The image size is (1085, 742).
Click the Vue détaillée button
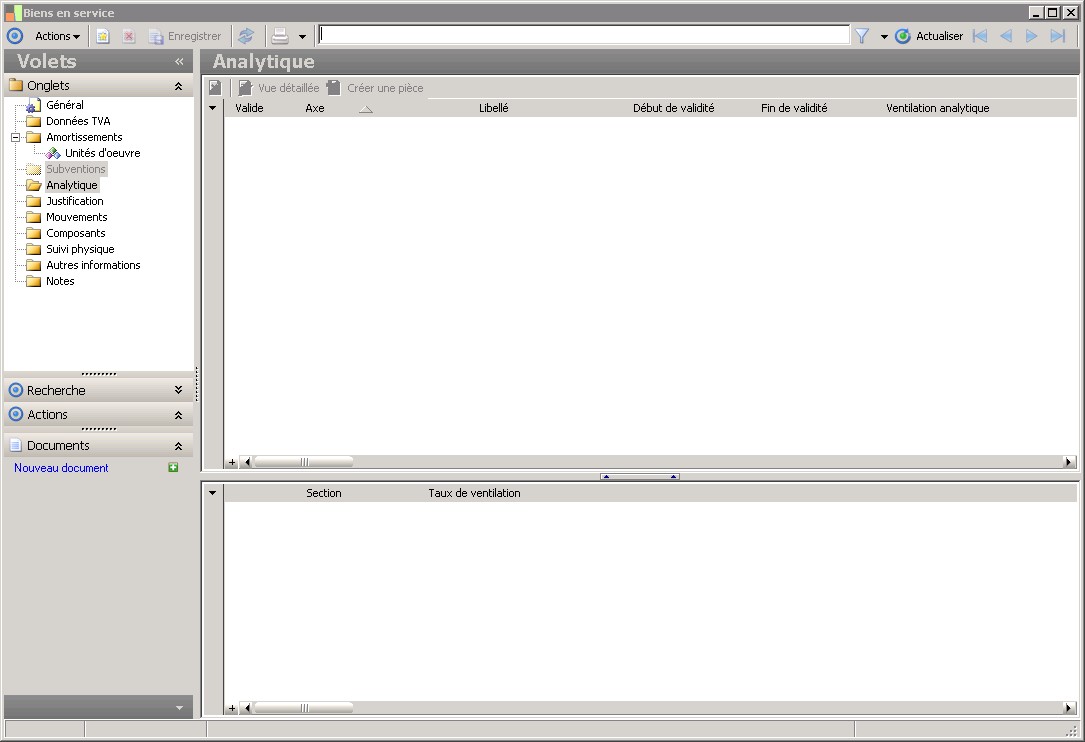279,88
